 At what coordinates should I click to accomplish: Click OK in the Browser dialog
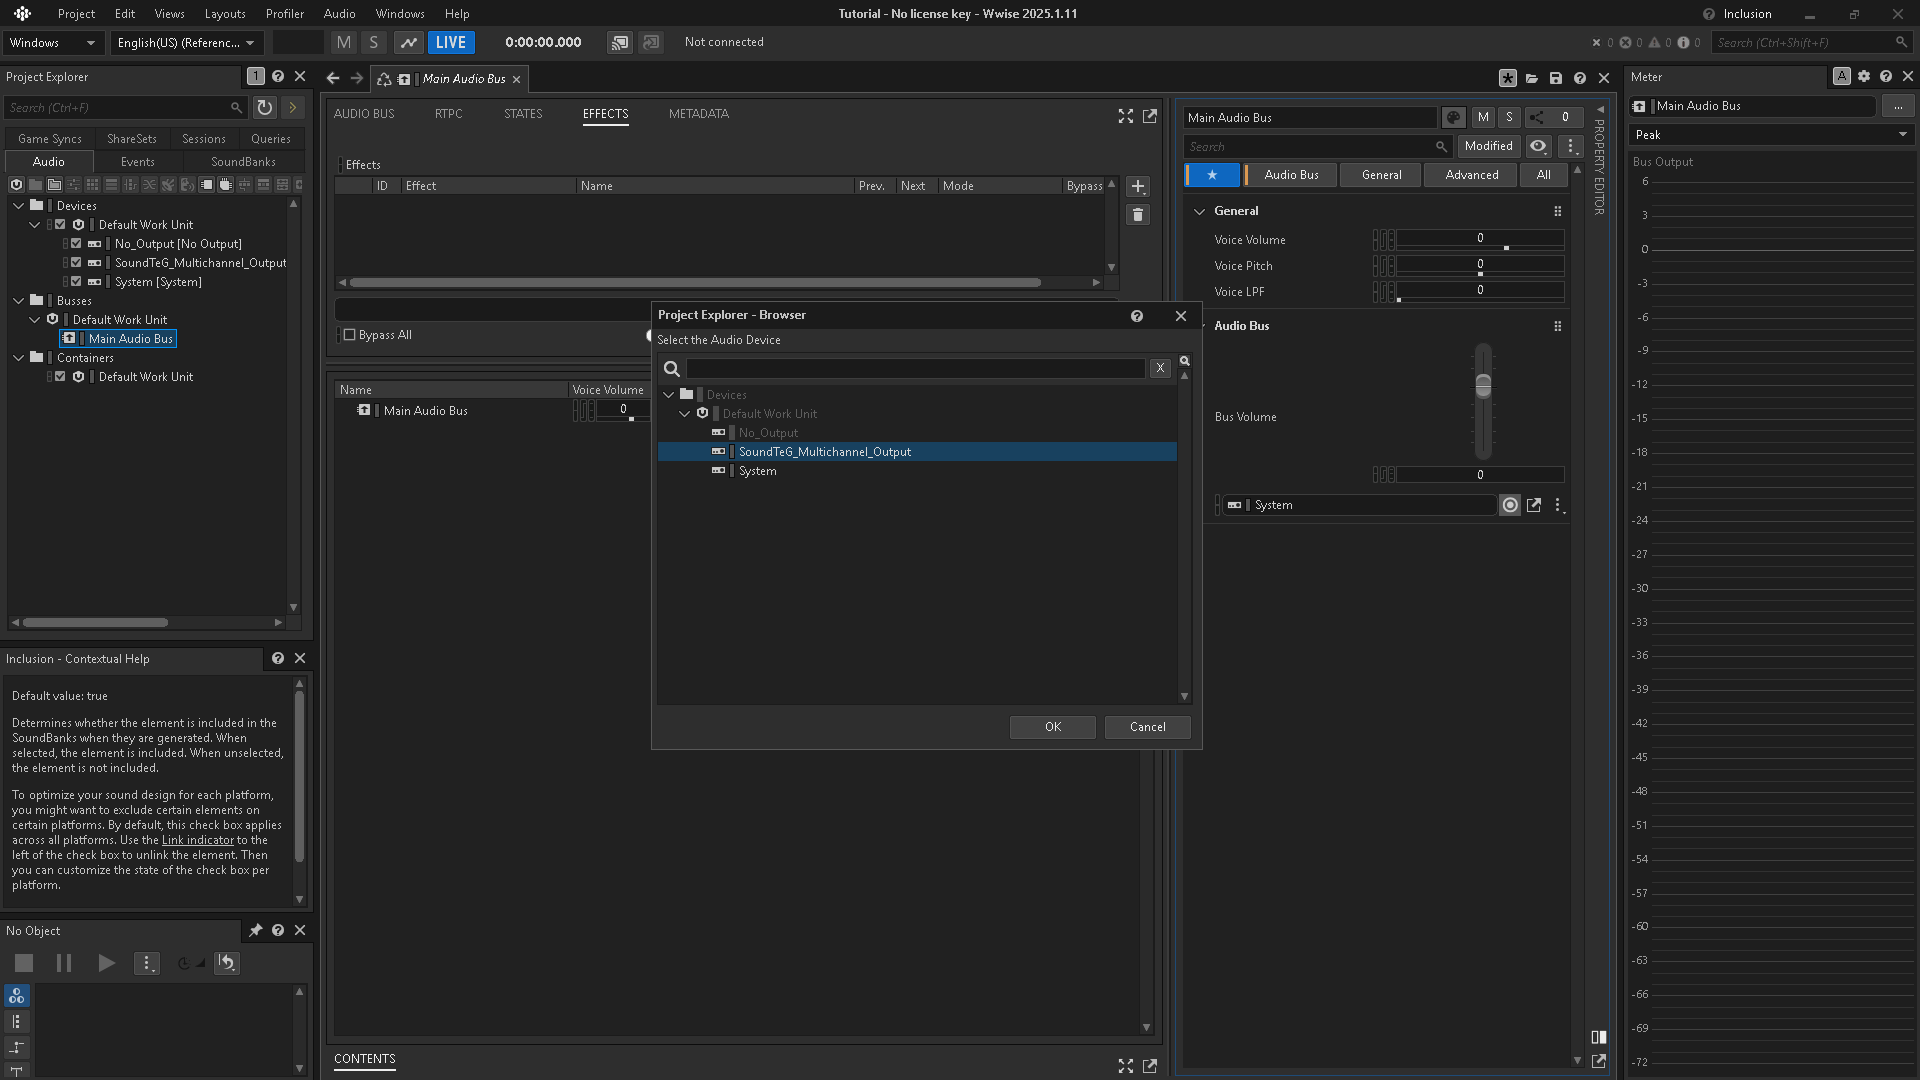[1053, 727]
